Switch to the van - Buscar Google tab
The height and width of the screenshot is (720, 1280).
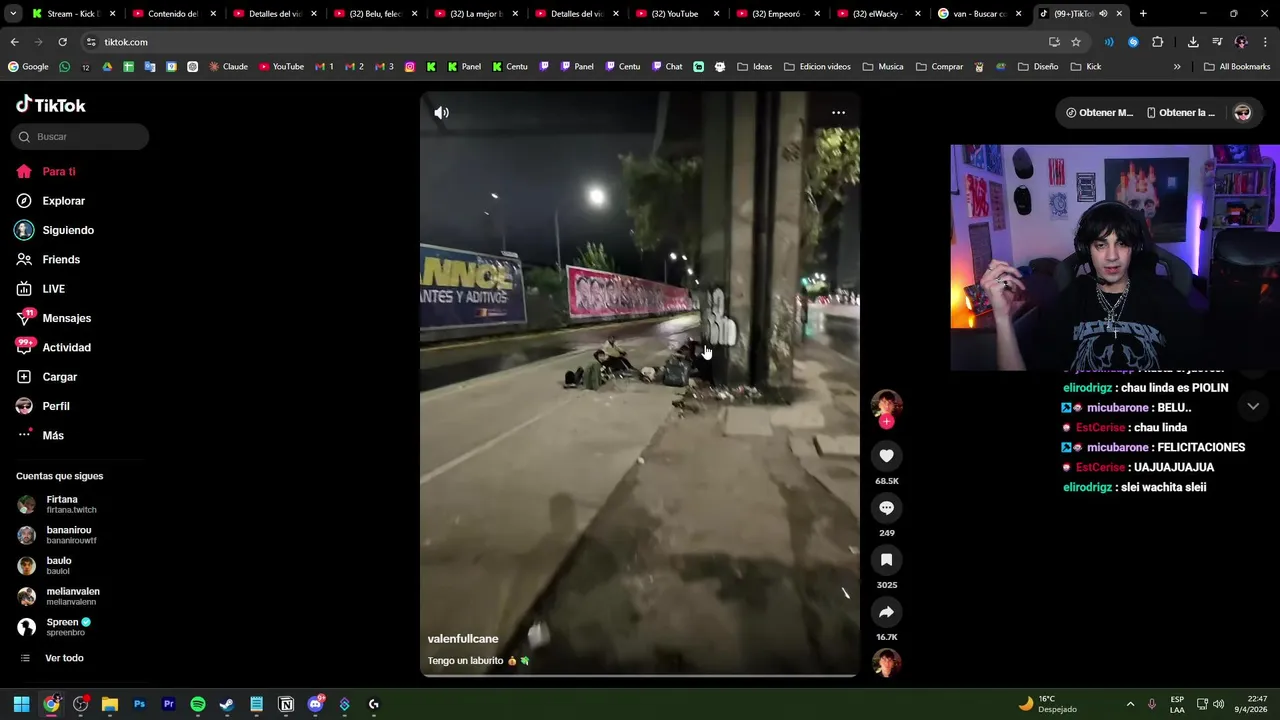click(x=980, y=14)
